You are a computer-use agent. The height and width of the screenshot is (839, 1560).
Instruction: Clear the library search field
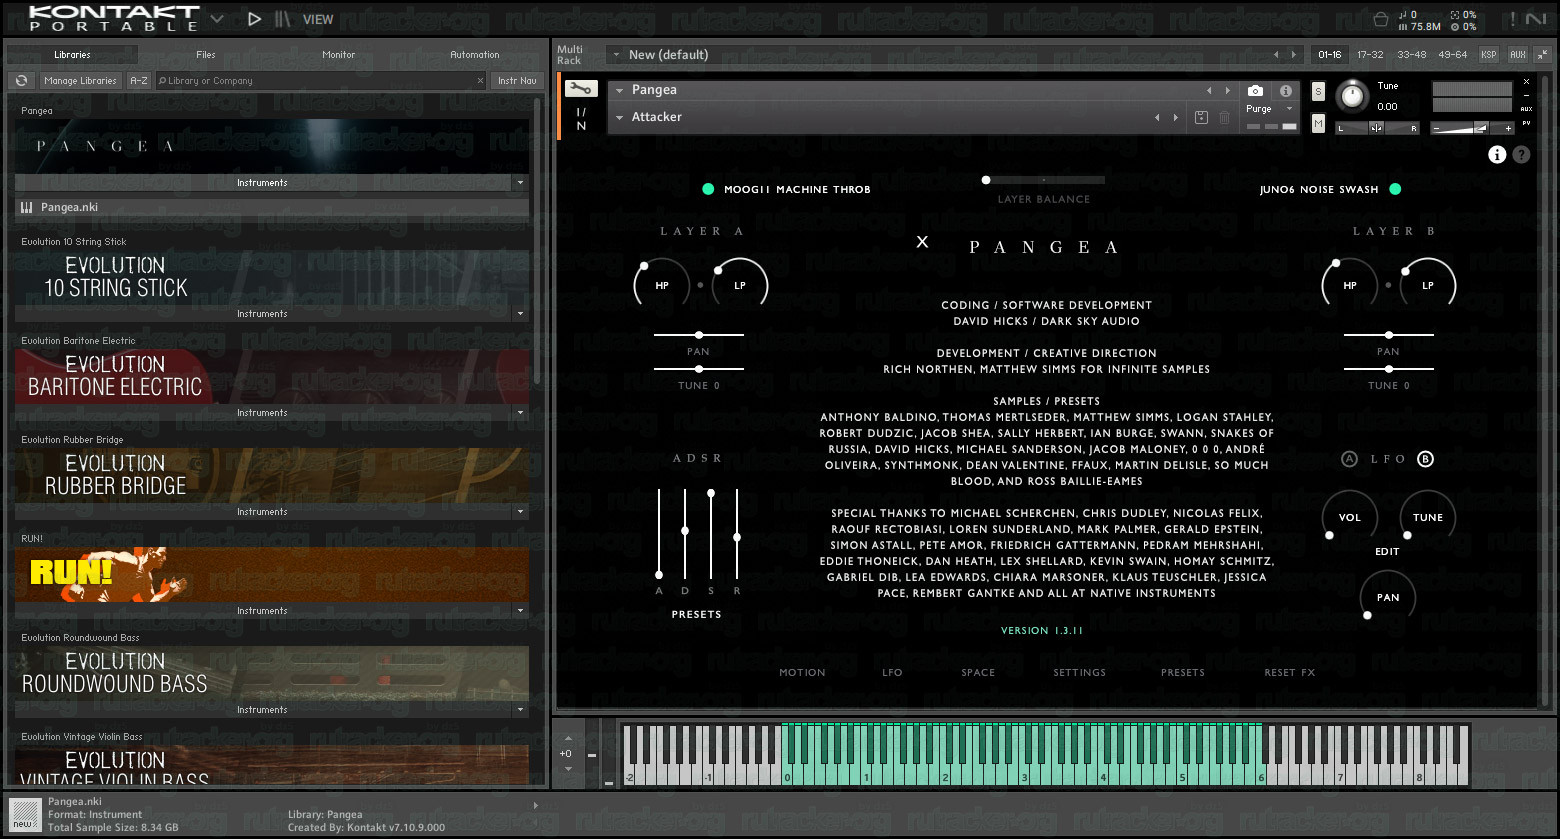click(480, 81)
